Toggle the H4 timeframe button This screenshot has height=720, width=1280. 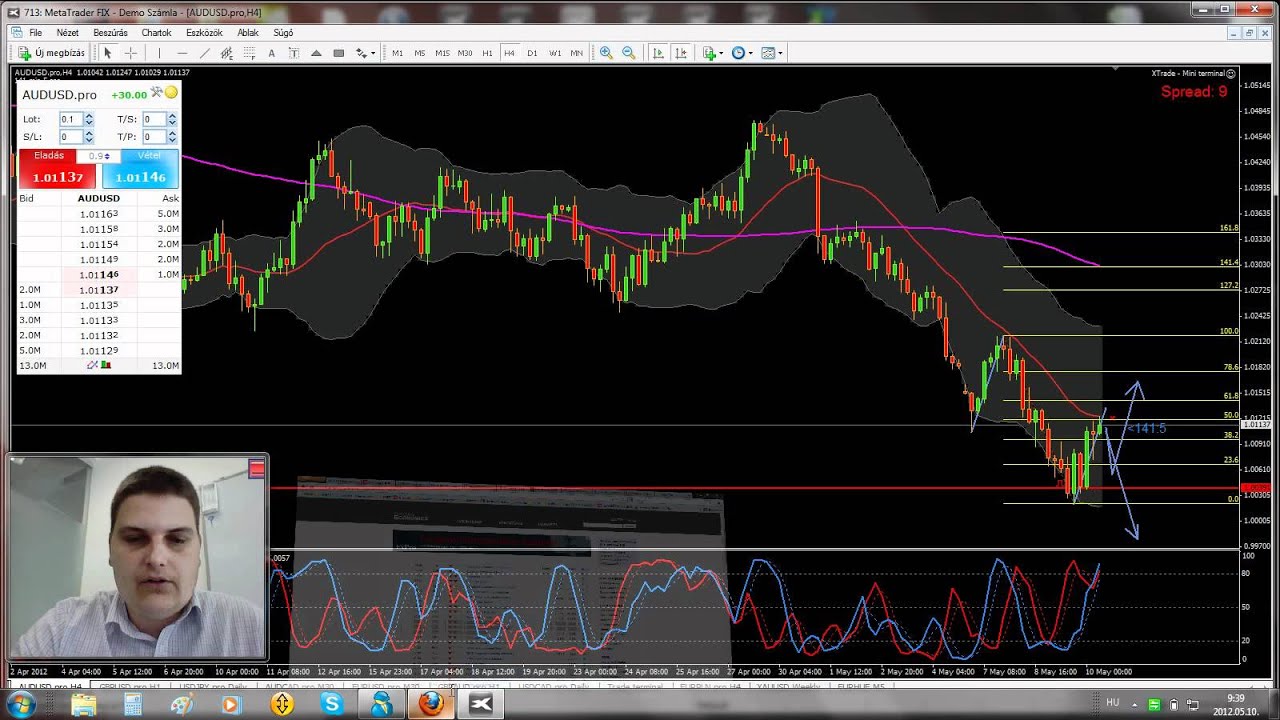(510, 53)
